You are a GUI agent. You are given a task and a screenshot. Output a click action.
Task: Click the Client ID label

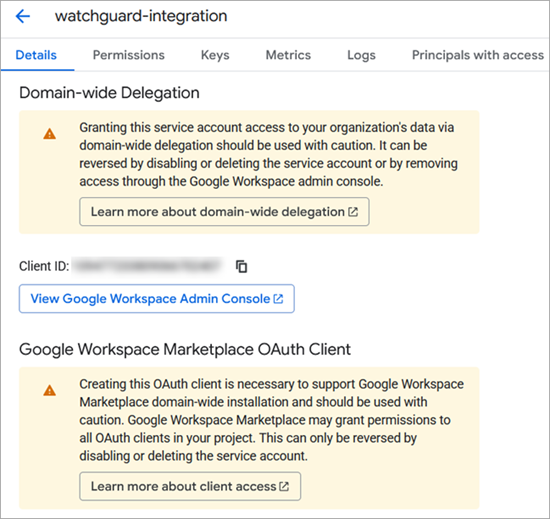click(x=45, y=266)
